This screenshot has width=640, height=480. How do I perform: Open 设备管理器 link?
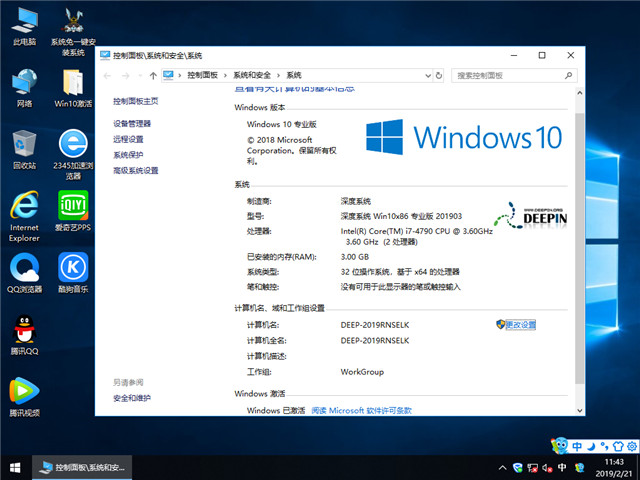132,124
